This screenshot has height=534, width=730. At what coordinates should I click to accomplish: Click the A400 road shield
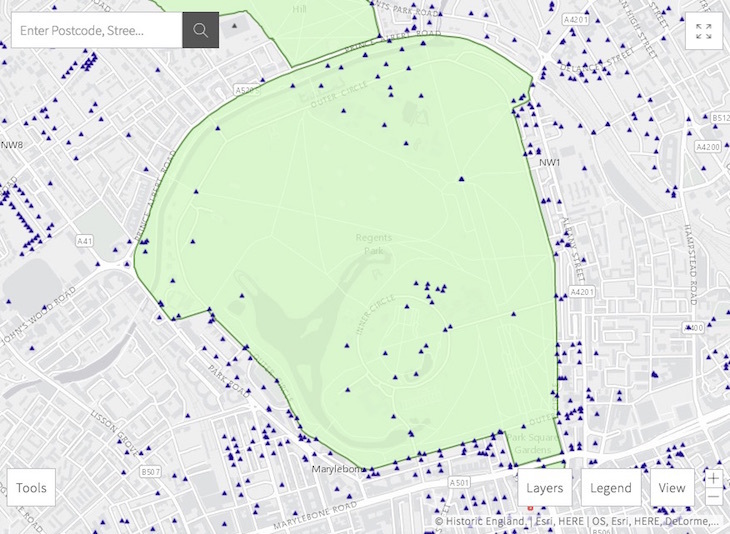tap(692, 327)
